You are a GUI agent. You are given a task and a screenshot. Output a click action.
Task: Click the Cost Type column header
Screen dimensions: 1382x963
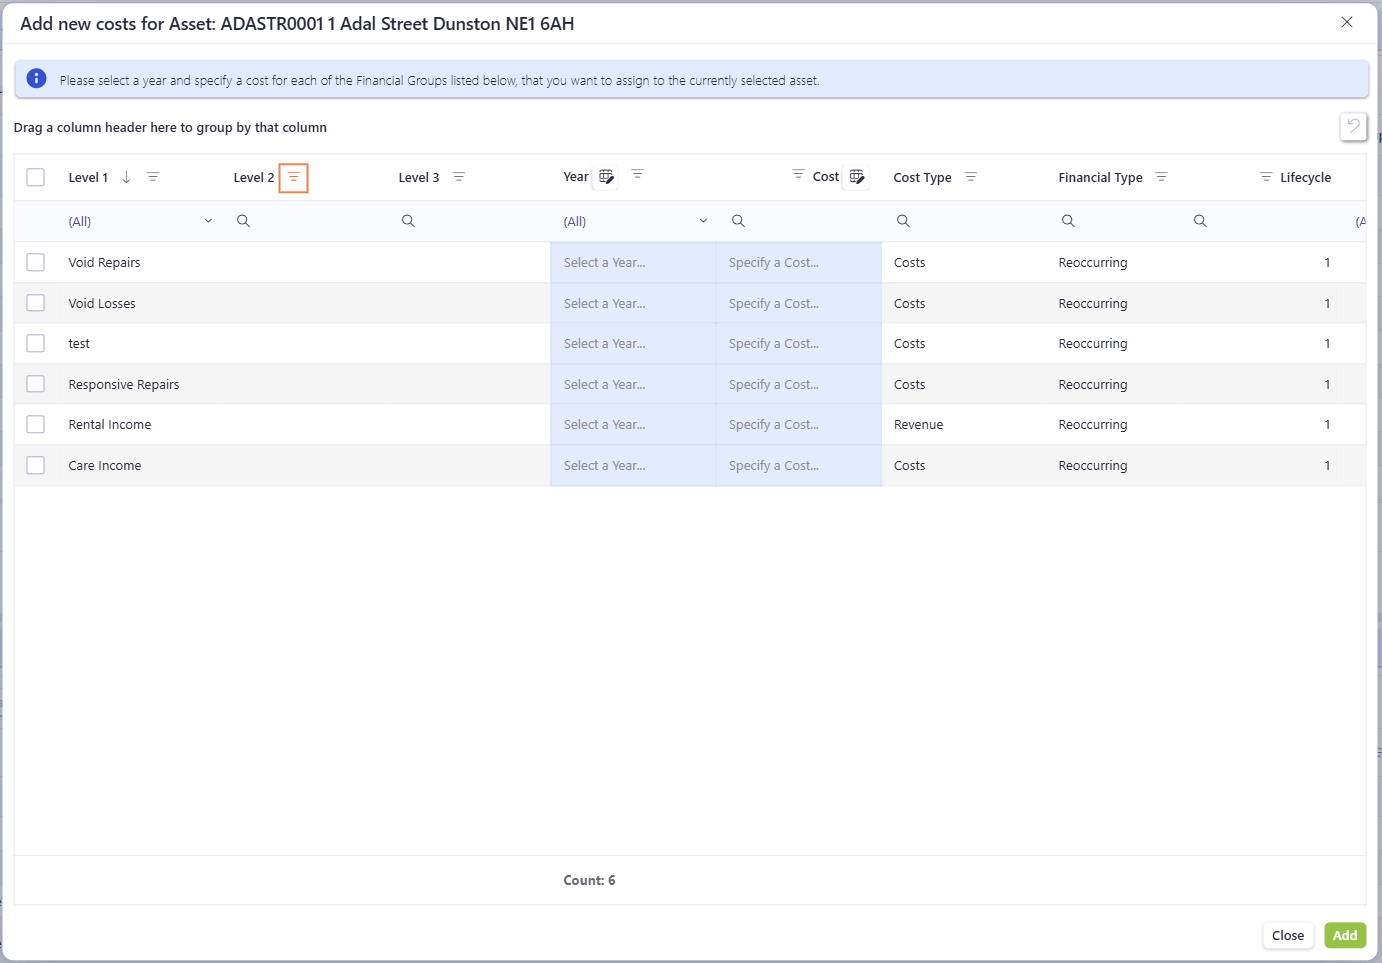click(x=922, y=178)
